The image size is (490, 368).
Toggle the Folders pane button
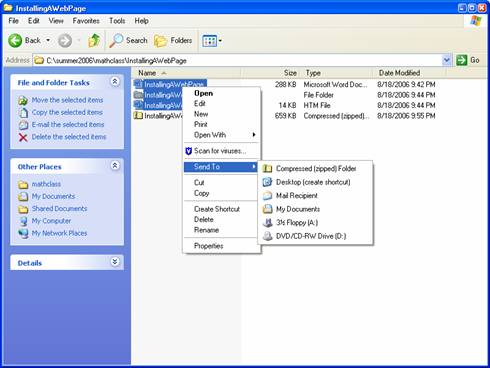[x=173, y=41]
